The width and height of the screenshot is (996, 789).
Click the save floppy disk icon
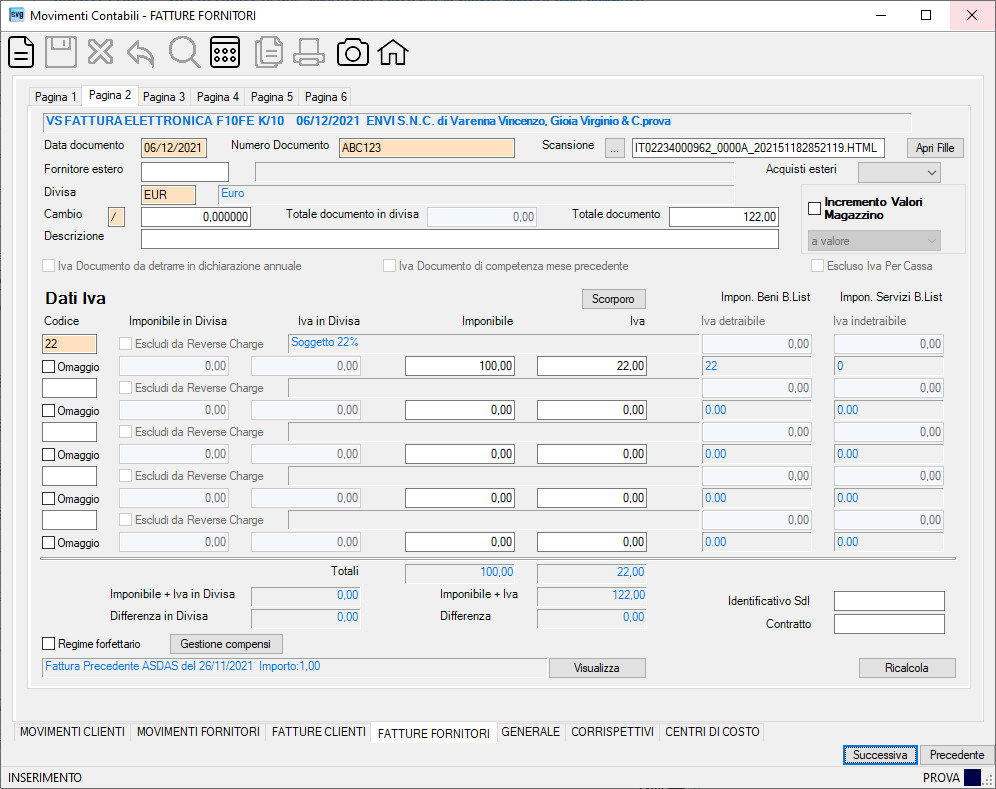[x=61, y=52]
